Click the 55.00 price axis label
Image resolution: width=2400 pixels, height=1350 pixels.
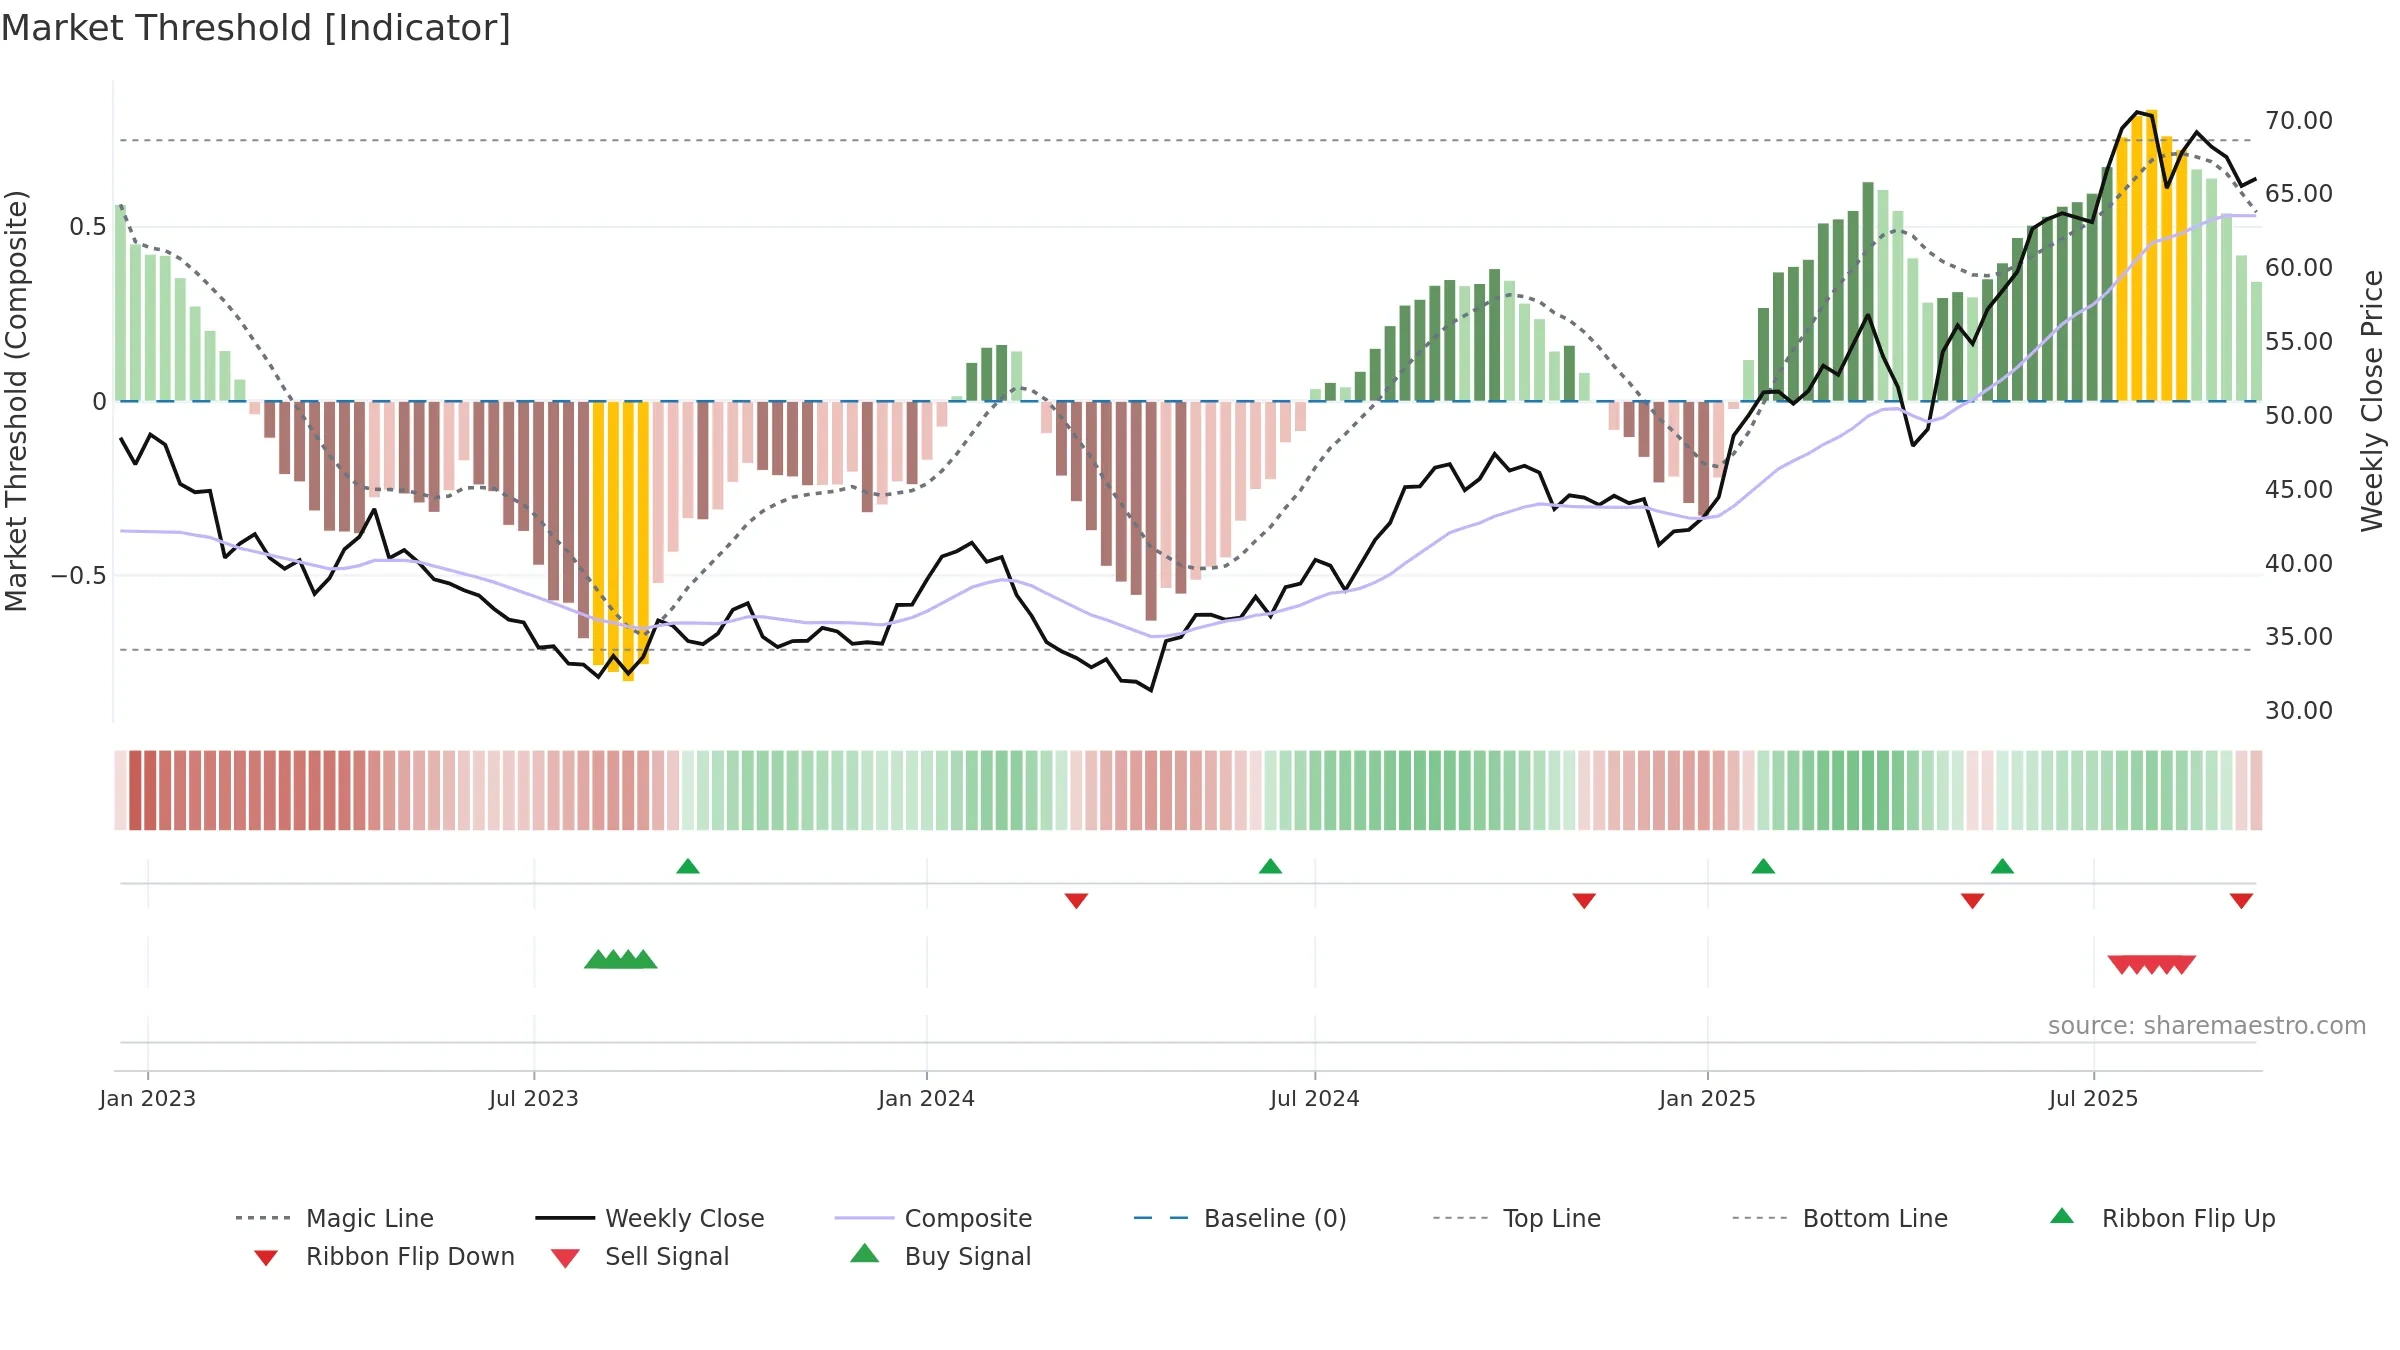click(x=2299, y=342)
